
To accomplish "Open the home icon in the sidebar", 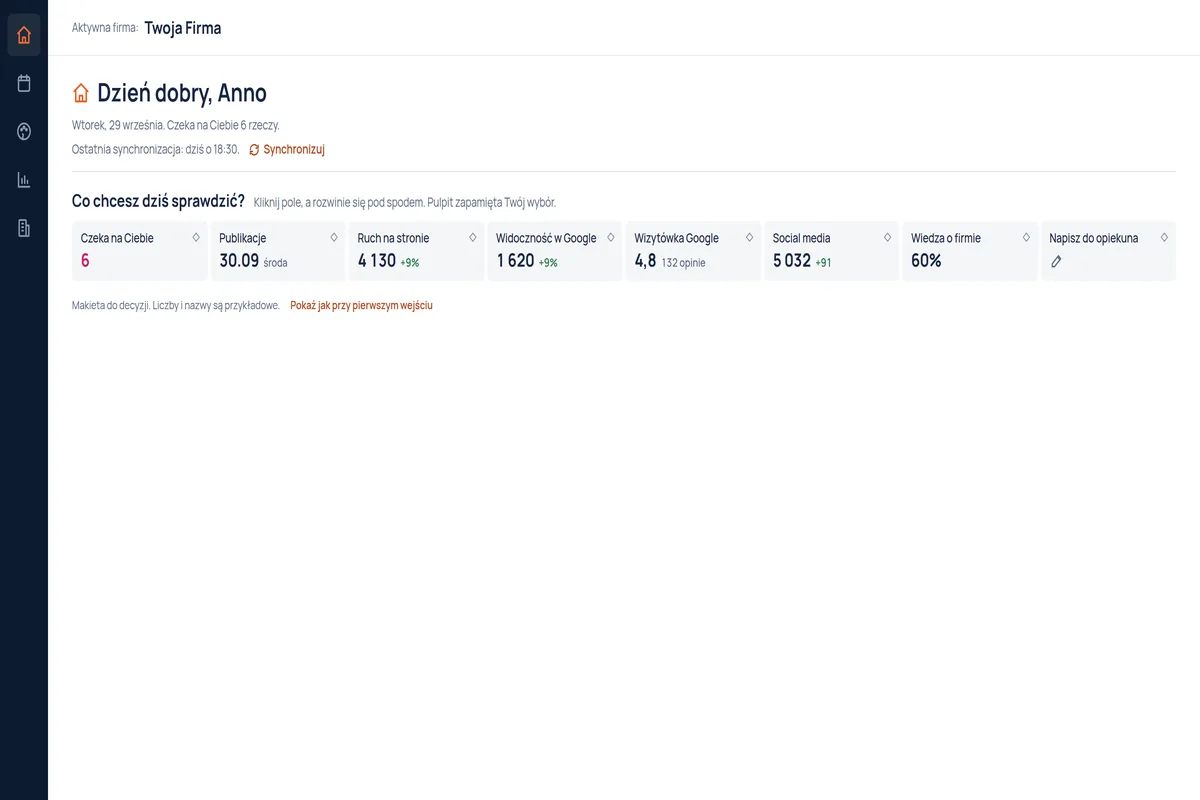I will (x=24, y=35).
